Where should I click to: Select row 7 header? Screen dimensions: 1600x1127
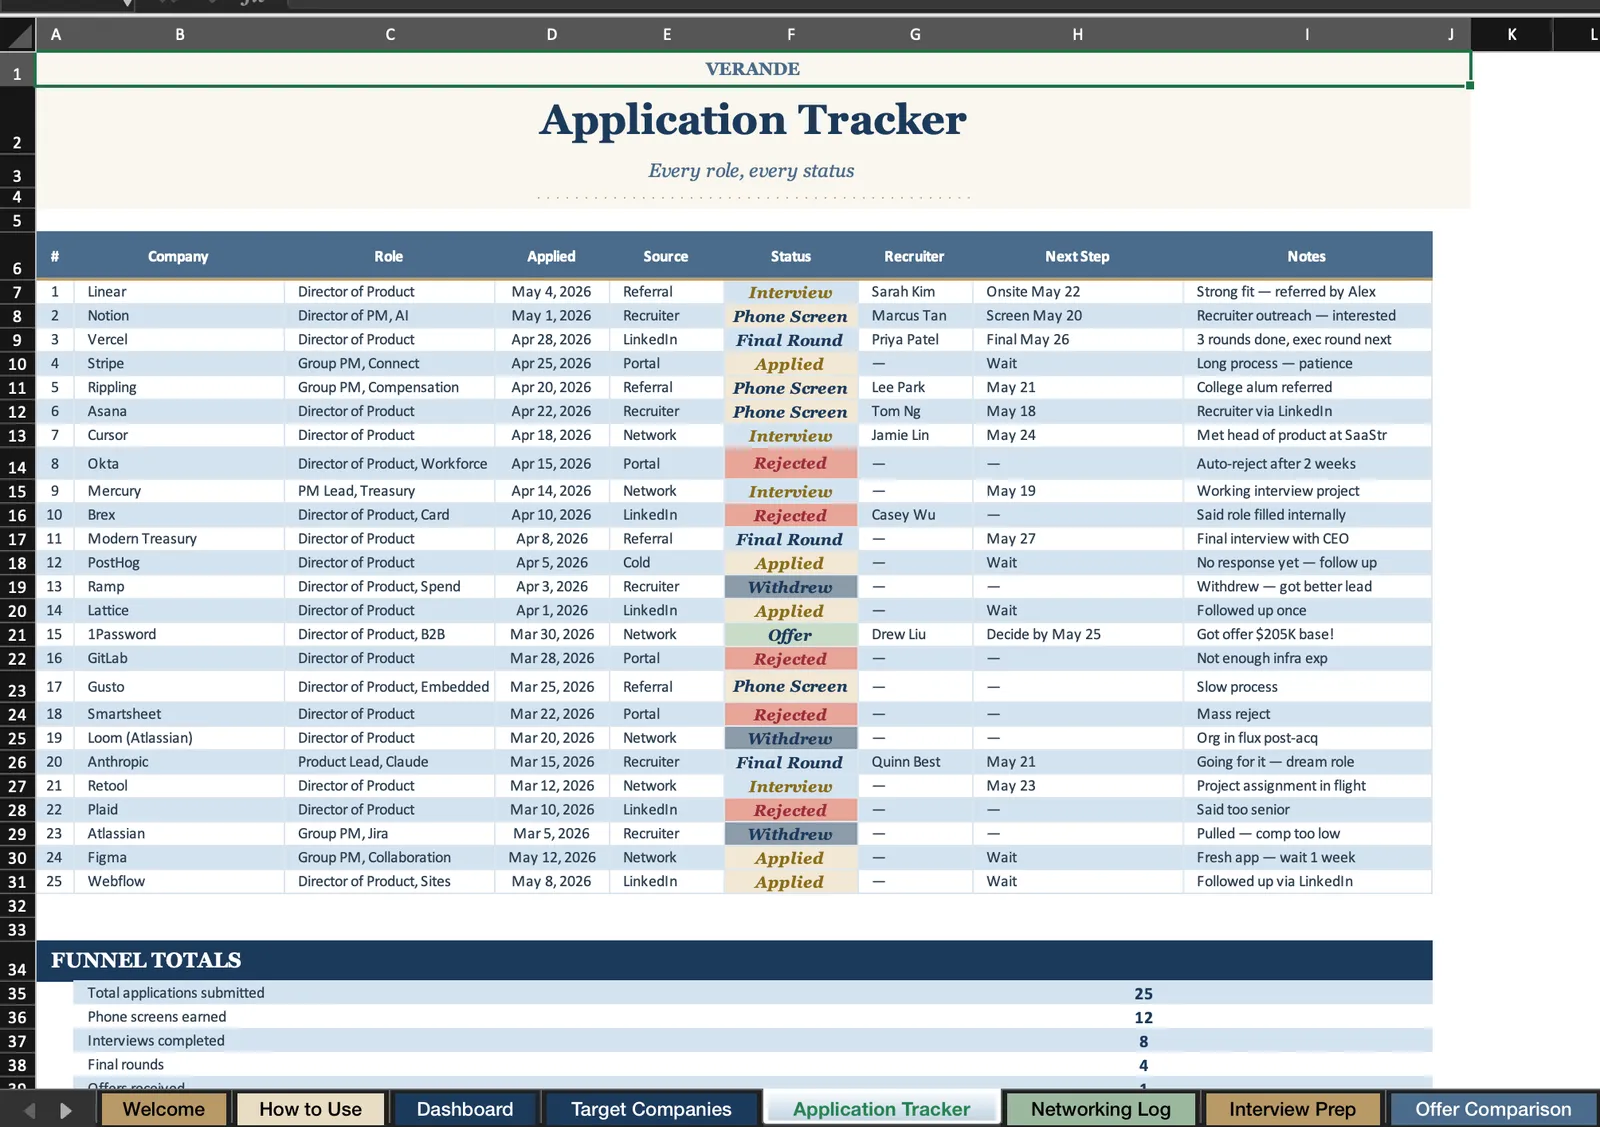coord(17,292)
